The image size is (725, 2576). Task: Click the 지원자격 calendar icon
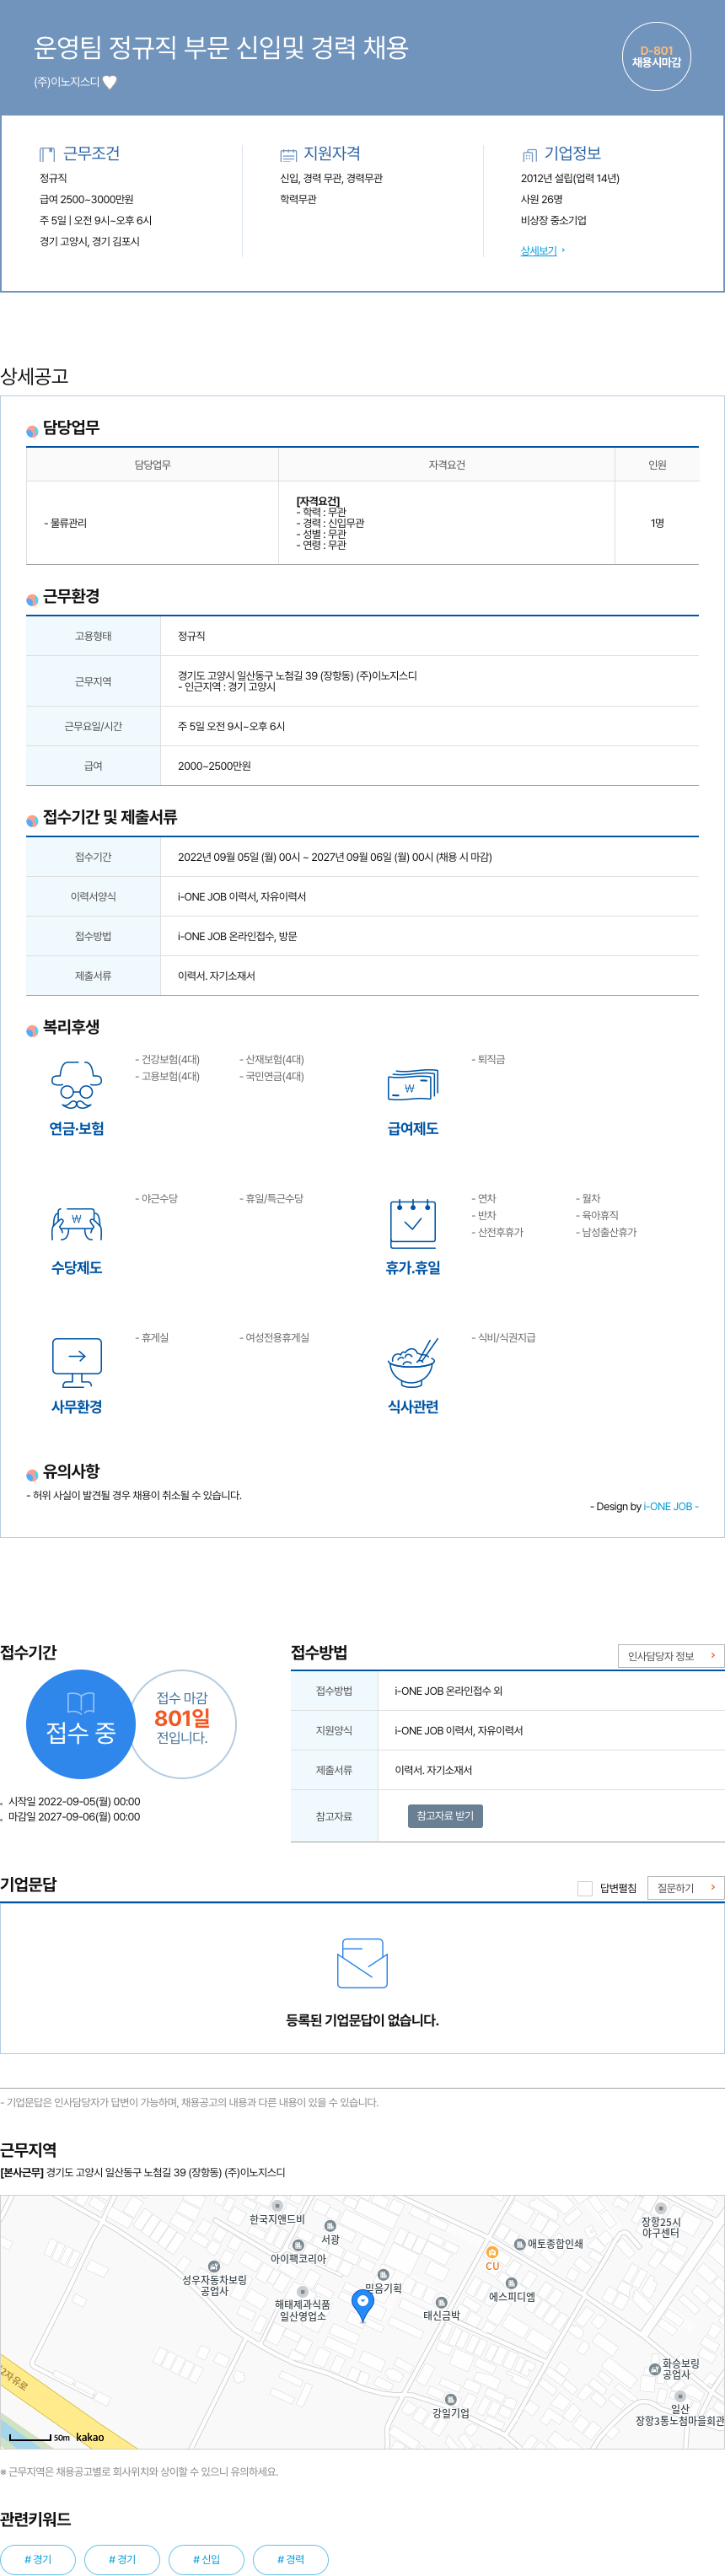[288, 154]
